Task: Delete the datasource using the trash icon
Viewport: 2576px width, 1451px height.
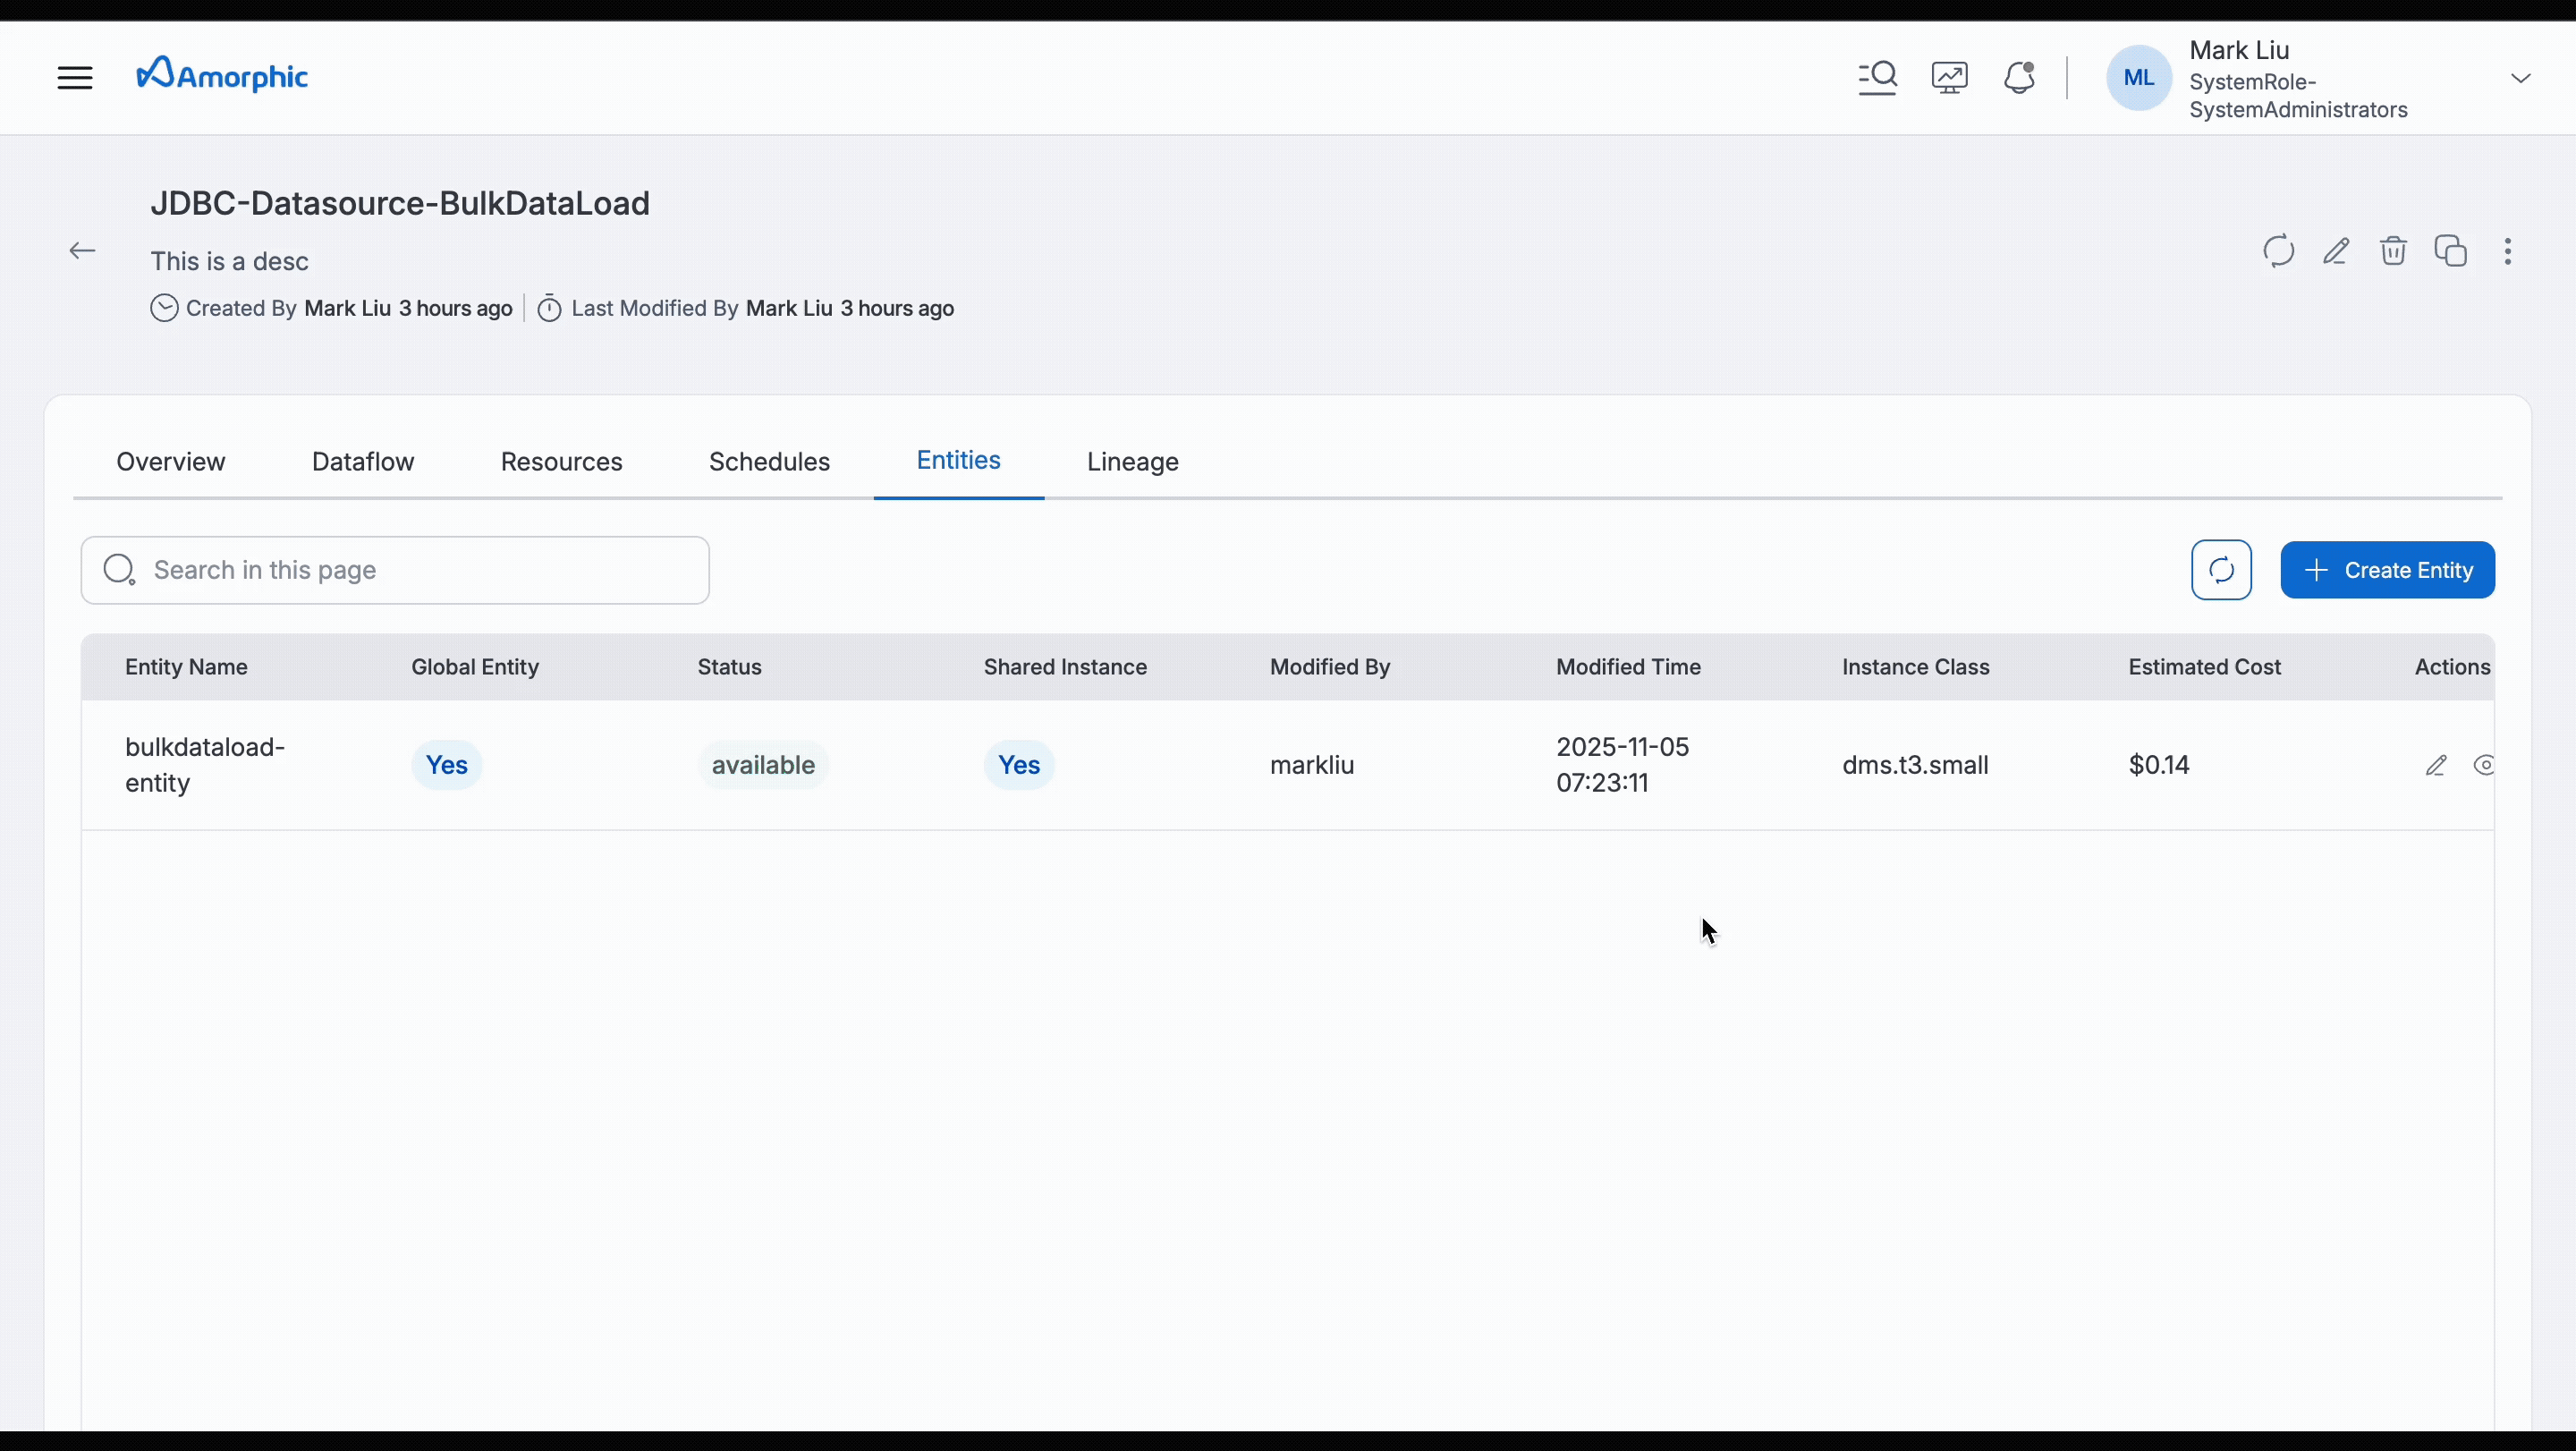Action: (x=2393, y=251)
